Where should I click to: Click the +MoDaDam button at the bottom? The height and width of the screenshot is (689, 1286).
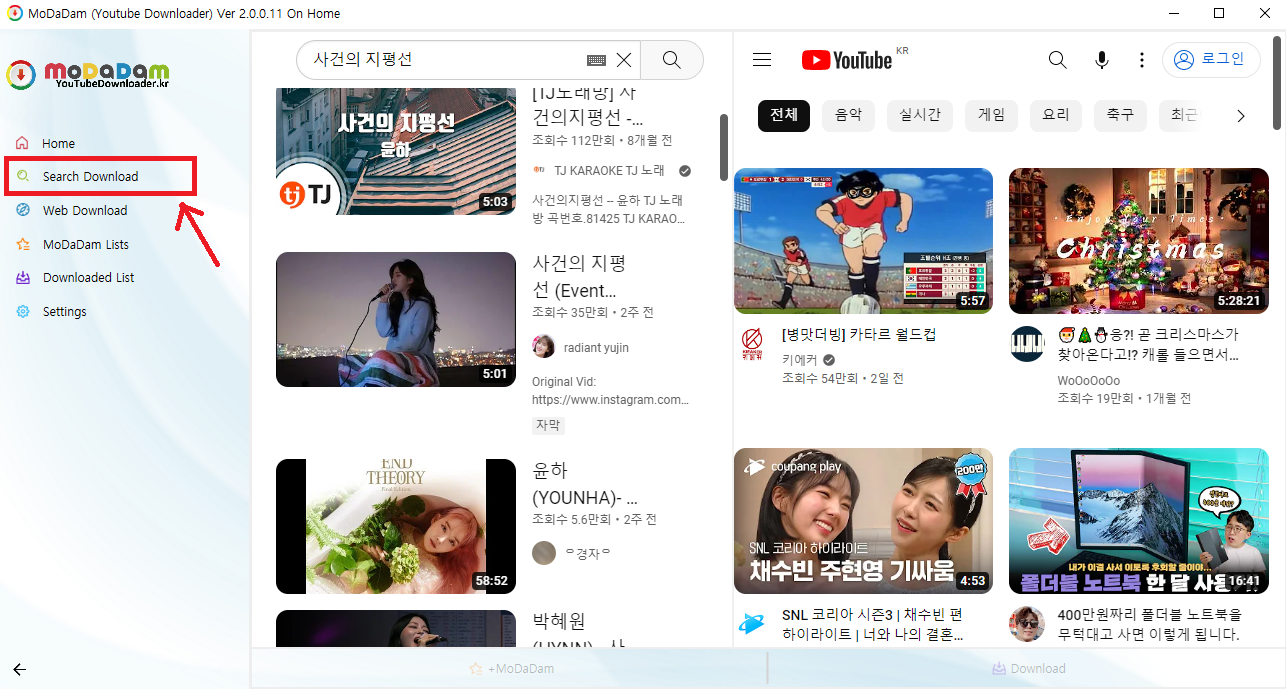[x=511, y=668]
